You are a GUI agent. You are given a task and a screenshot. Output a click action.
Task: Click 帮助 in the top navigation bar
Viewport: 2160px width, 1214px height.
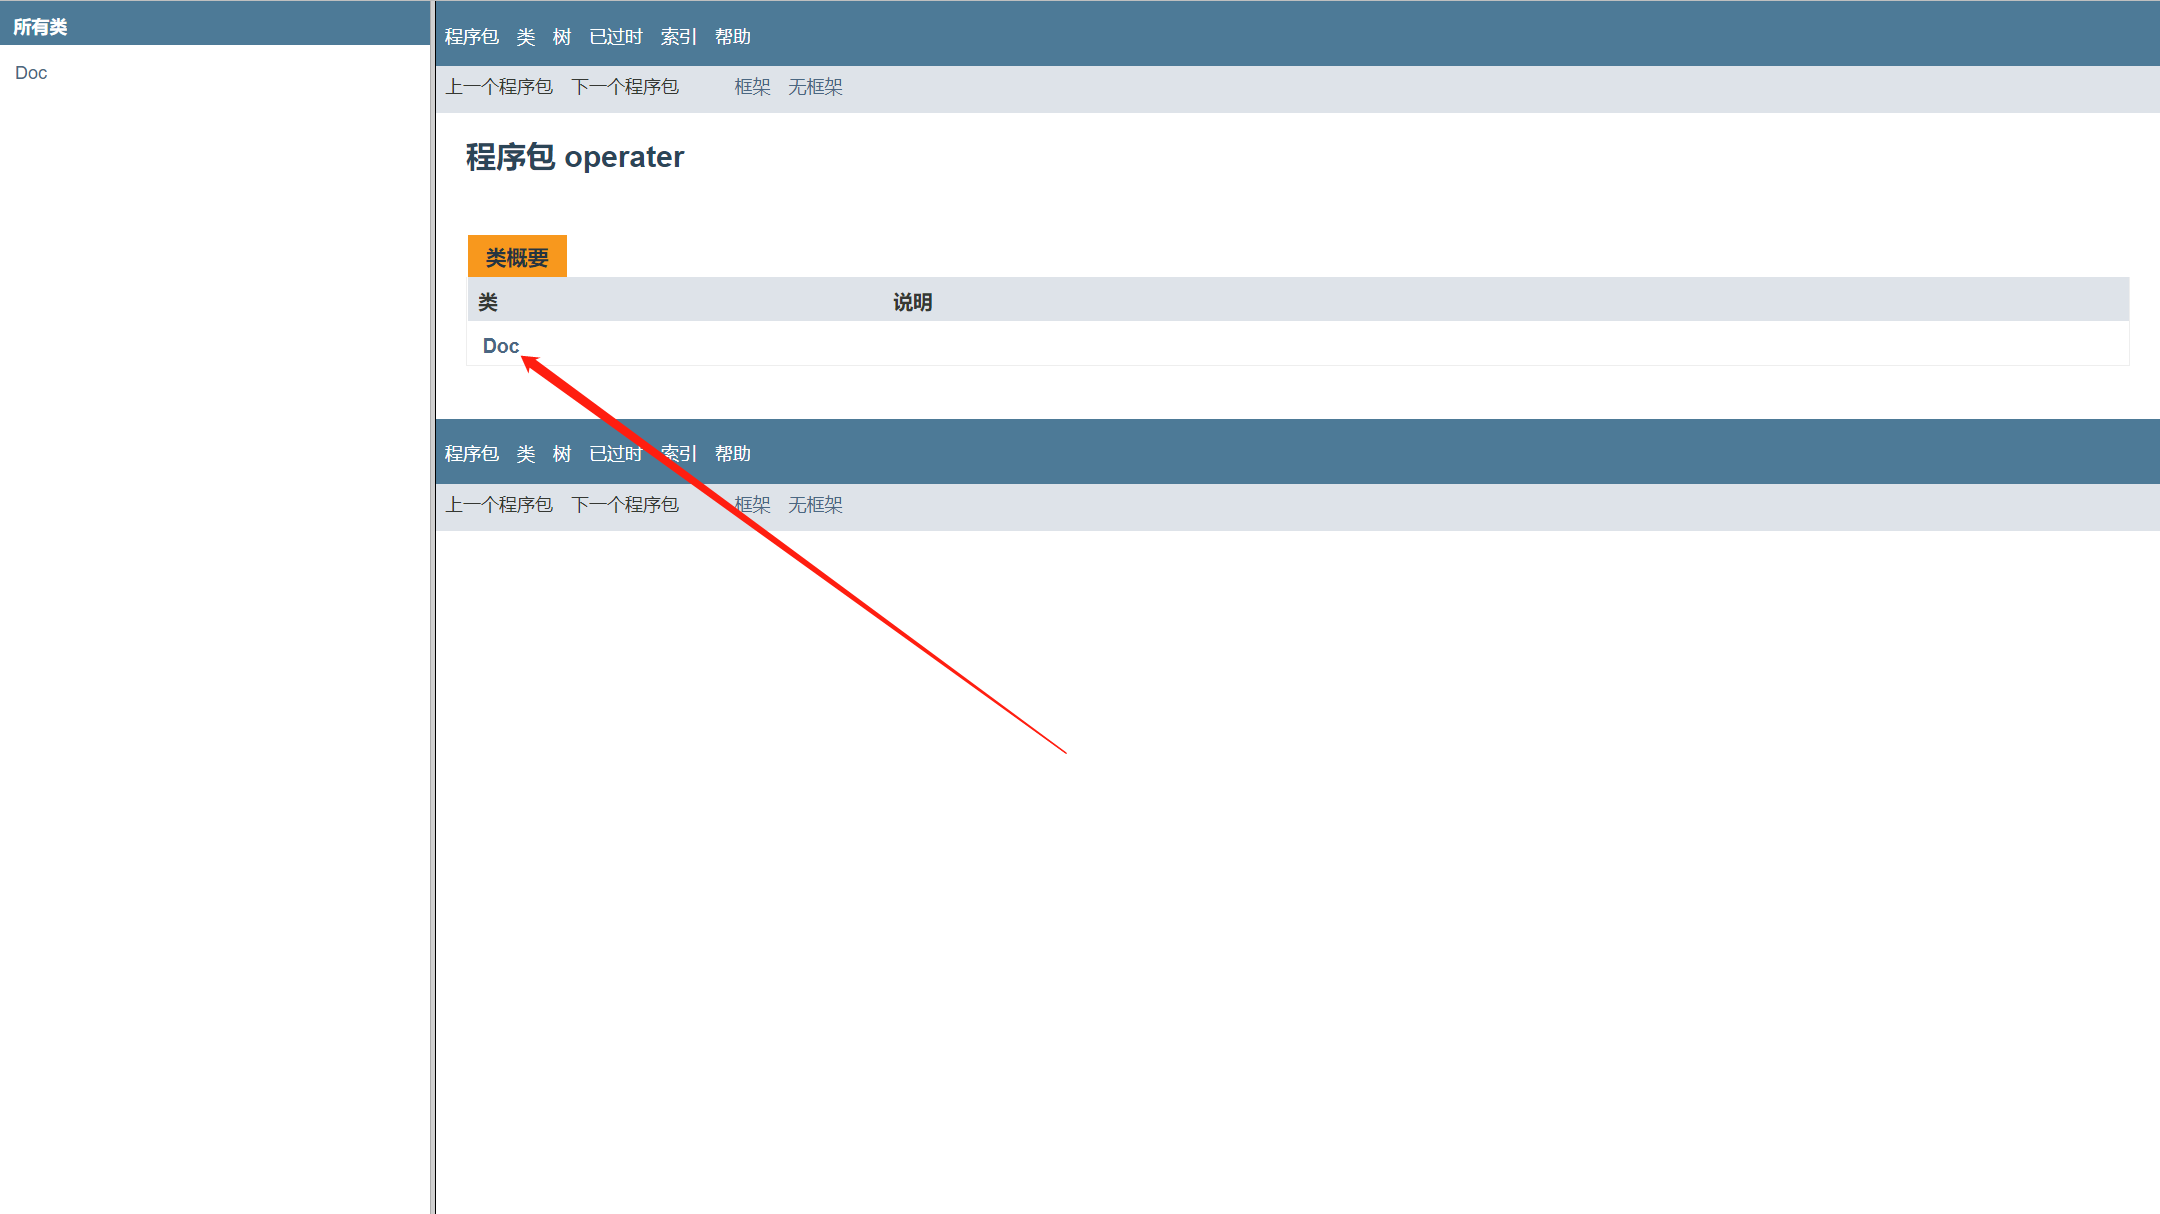point(733,37)
